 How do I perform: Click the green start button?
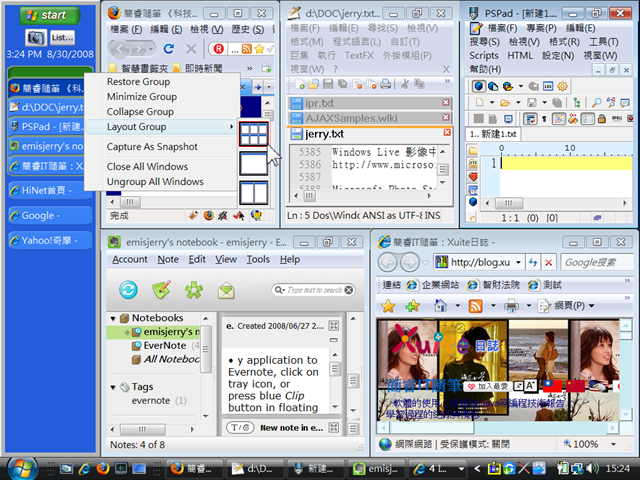(50, 16)
